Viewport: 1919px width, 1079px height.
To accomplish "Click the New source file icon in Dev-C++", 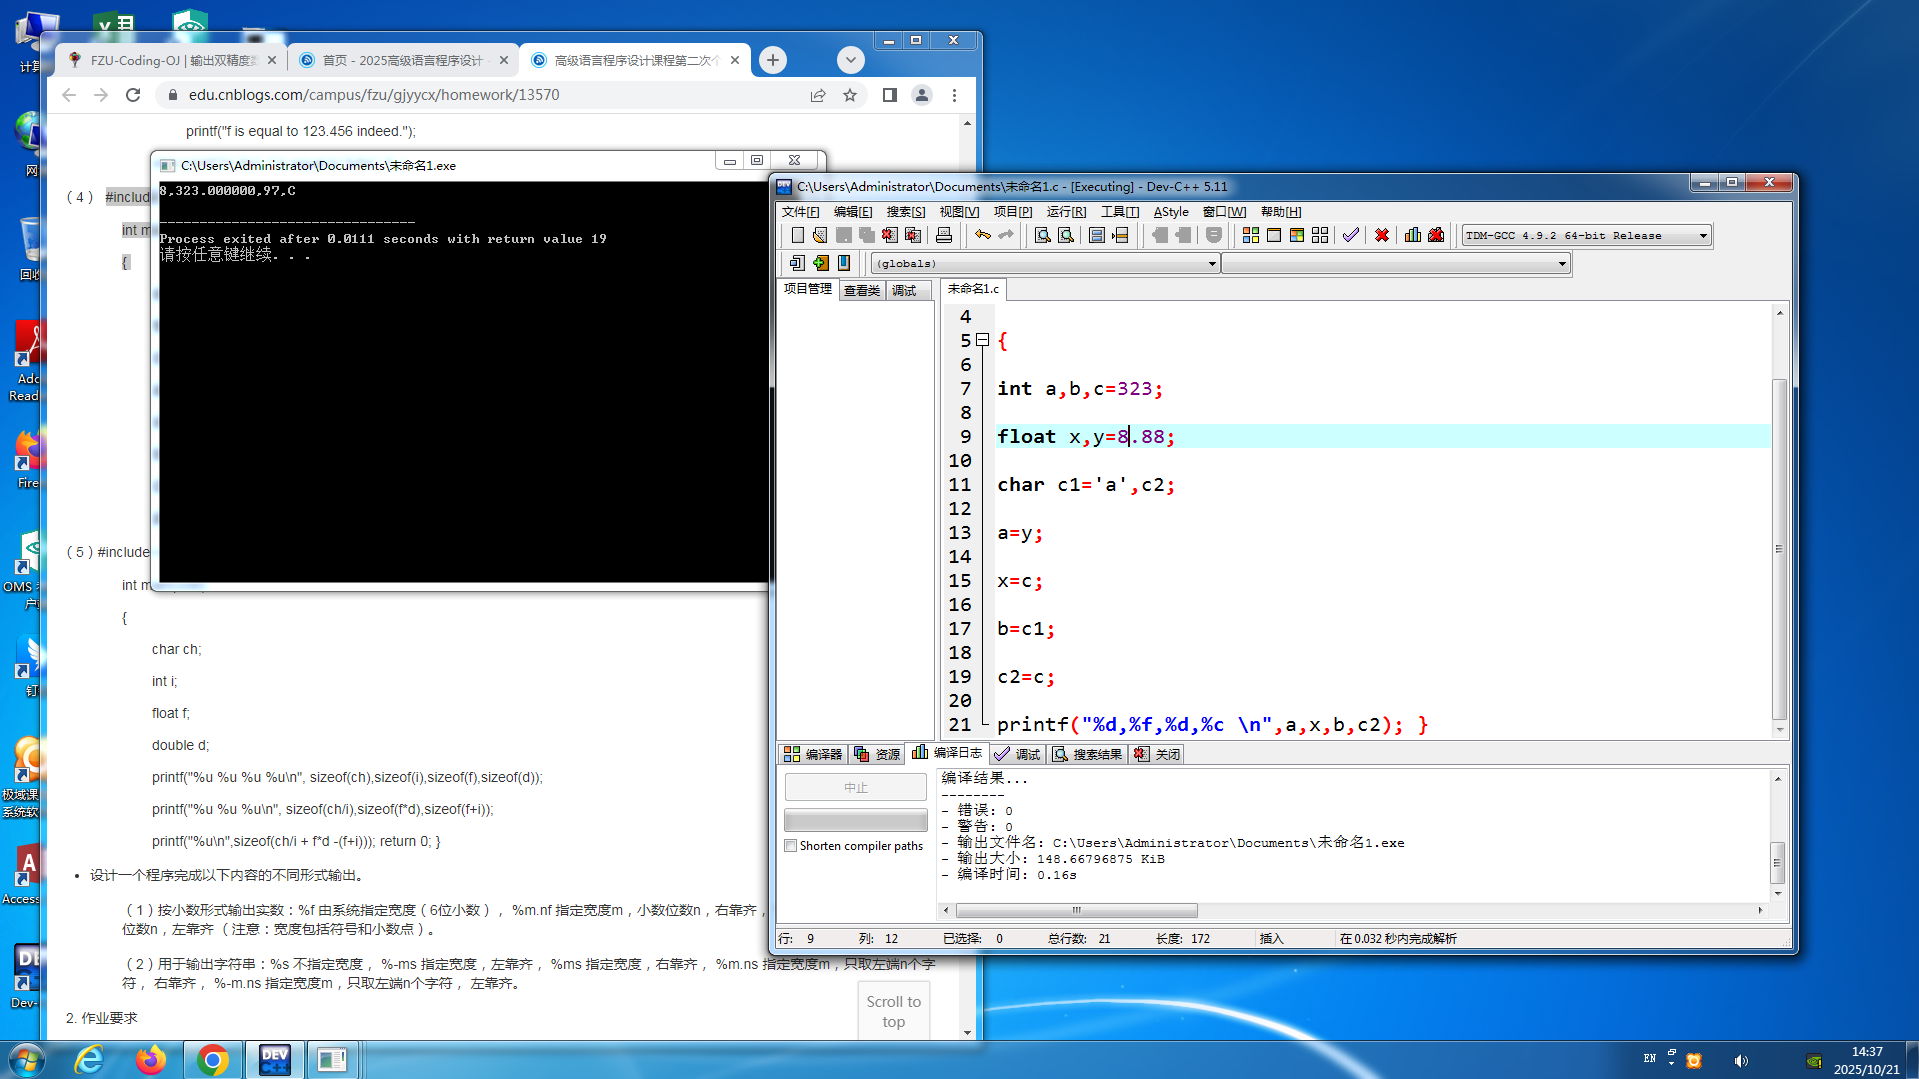I will 797,235.
